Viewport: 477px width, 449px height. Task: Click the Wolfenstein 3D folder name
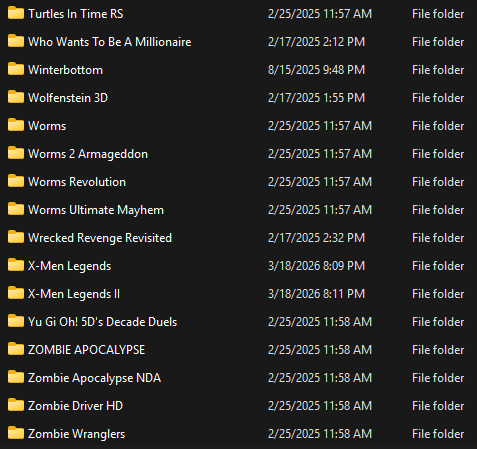(x=68, y=98)
